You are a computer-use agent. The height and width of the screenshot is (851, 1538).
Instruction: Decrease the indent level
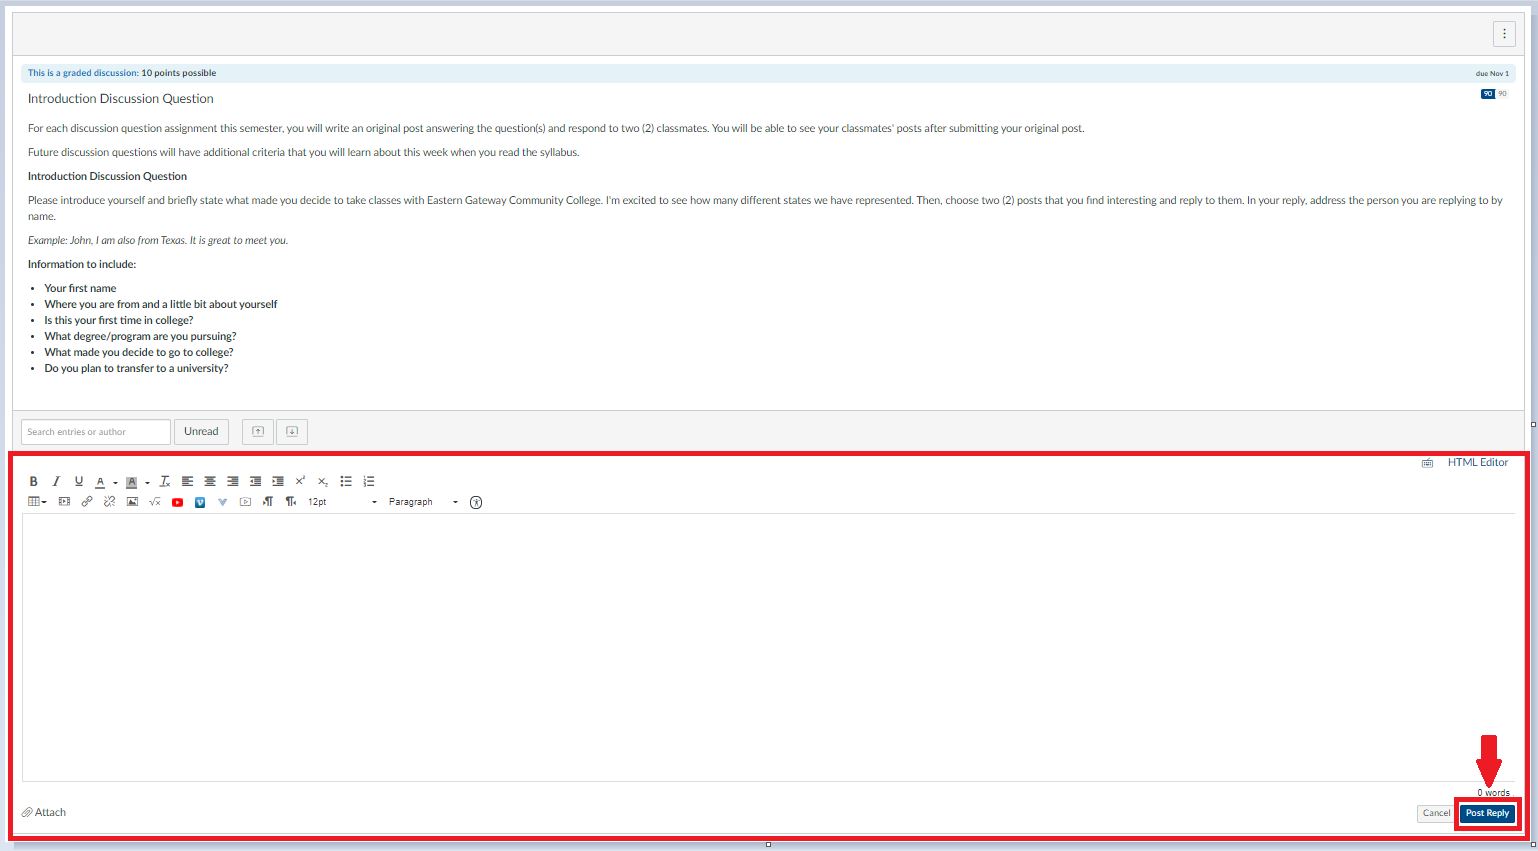255,481
